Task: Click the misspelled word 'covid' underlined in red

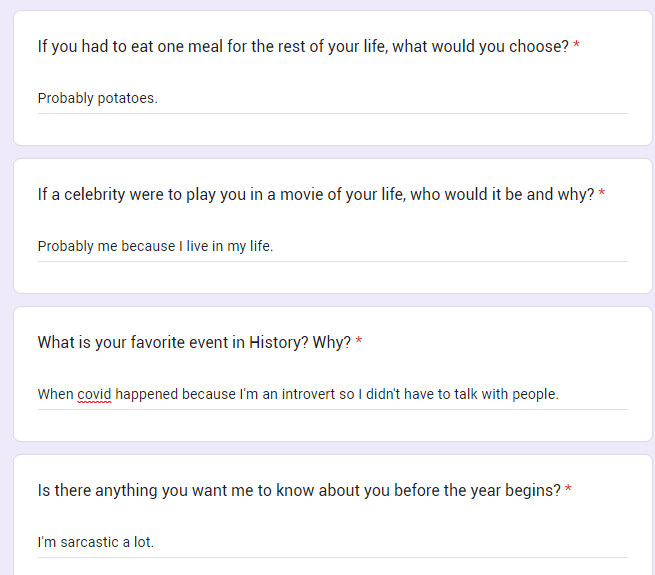Action: click(94, 394)
